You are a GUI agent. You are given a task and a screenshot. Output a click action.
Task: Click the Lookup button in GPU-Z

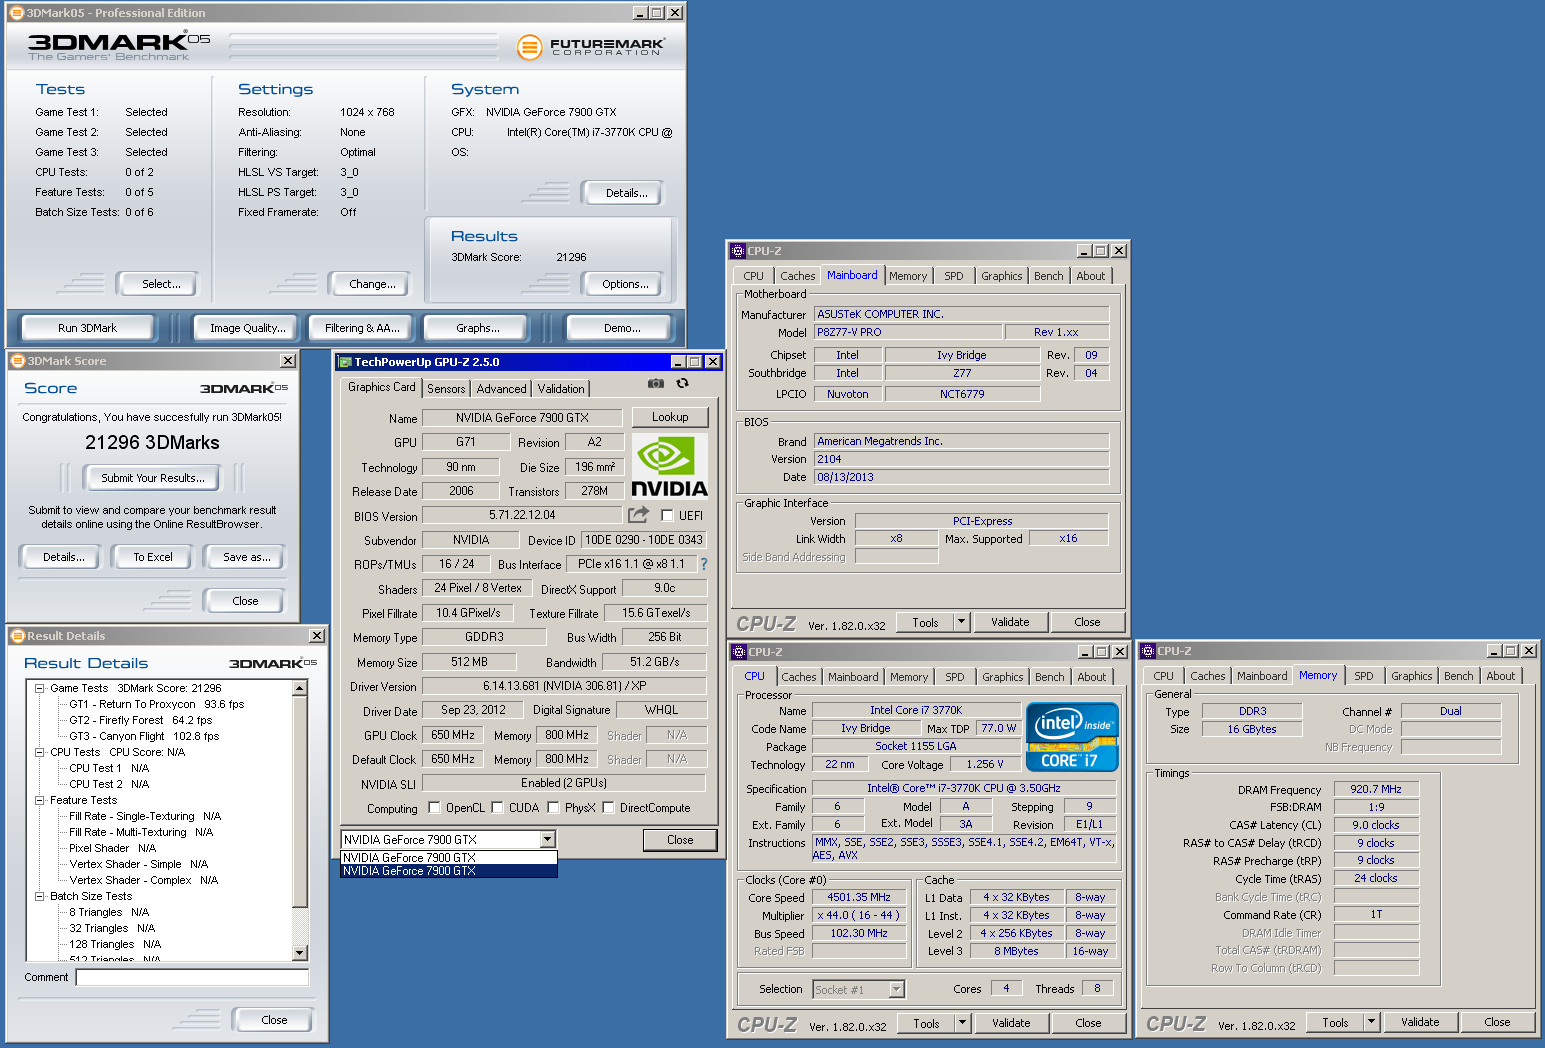pos(669,417)
